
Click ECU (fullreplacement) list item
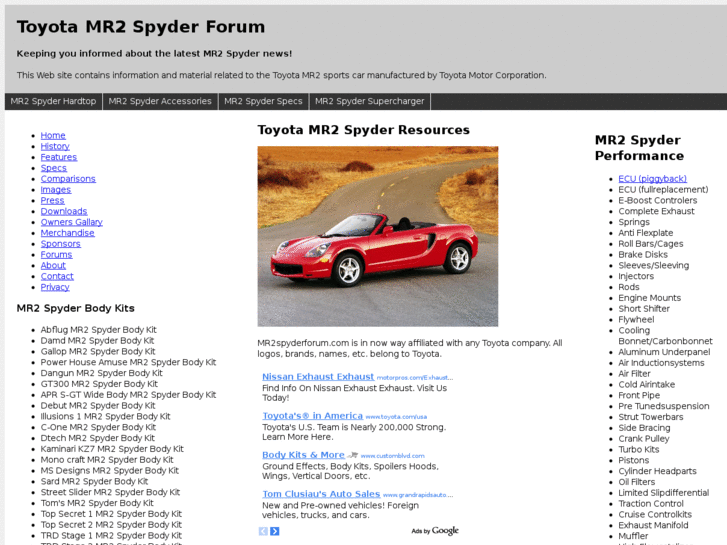[x=663, y=190]
